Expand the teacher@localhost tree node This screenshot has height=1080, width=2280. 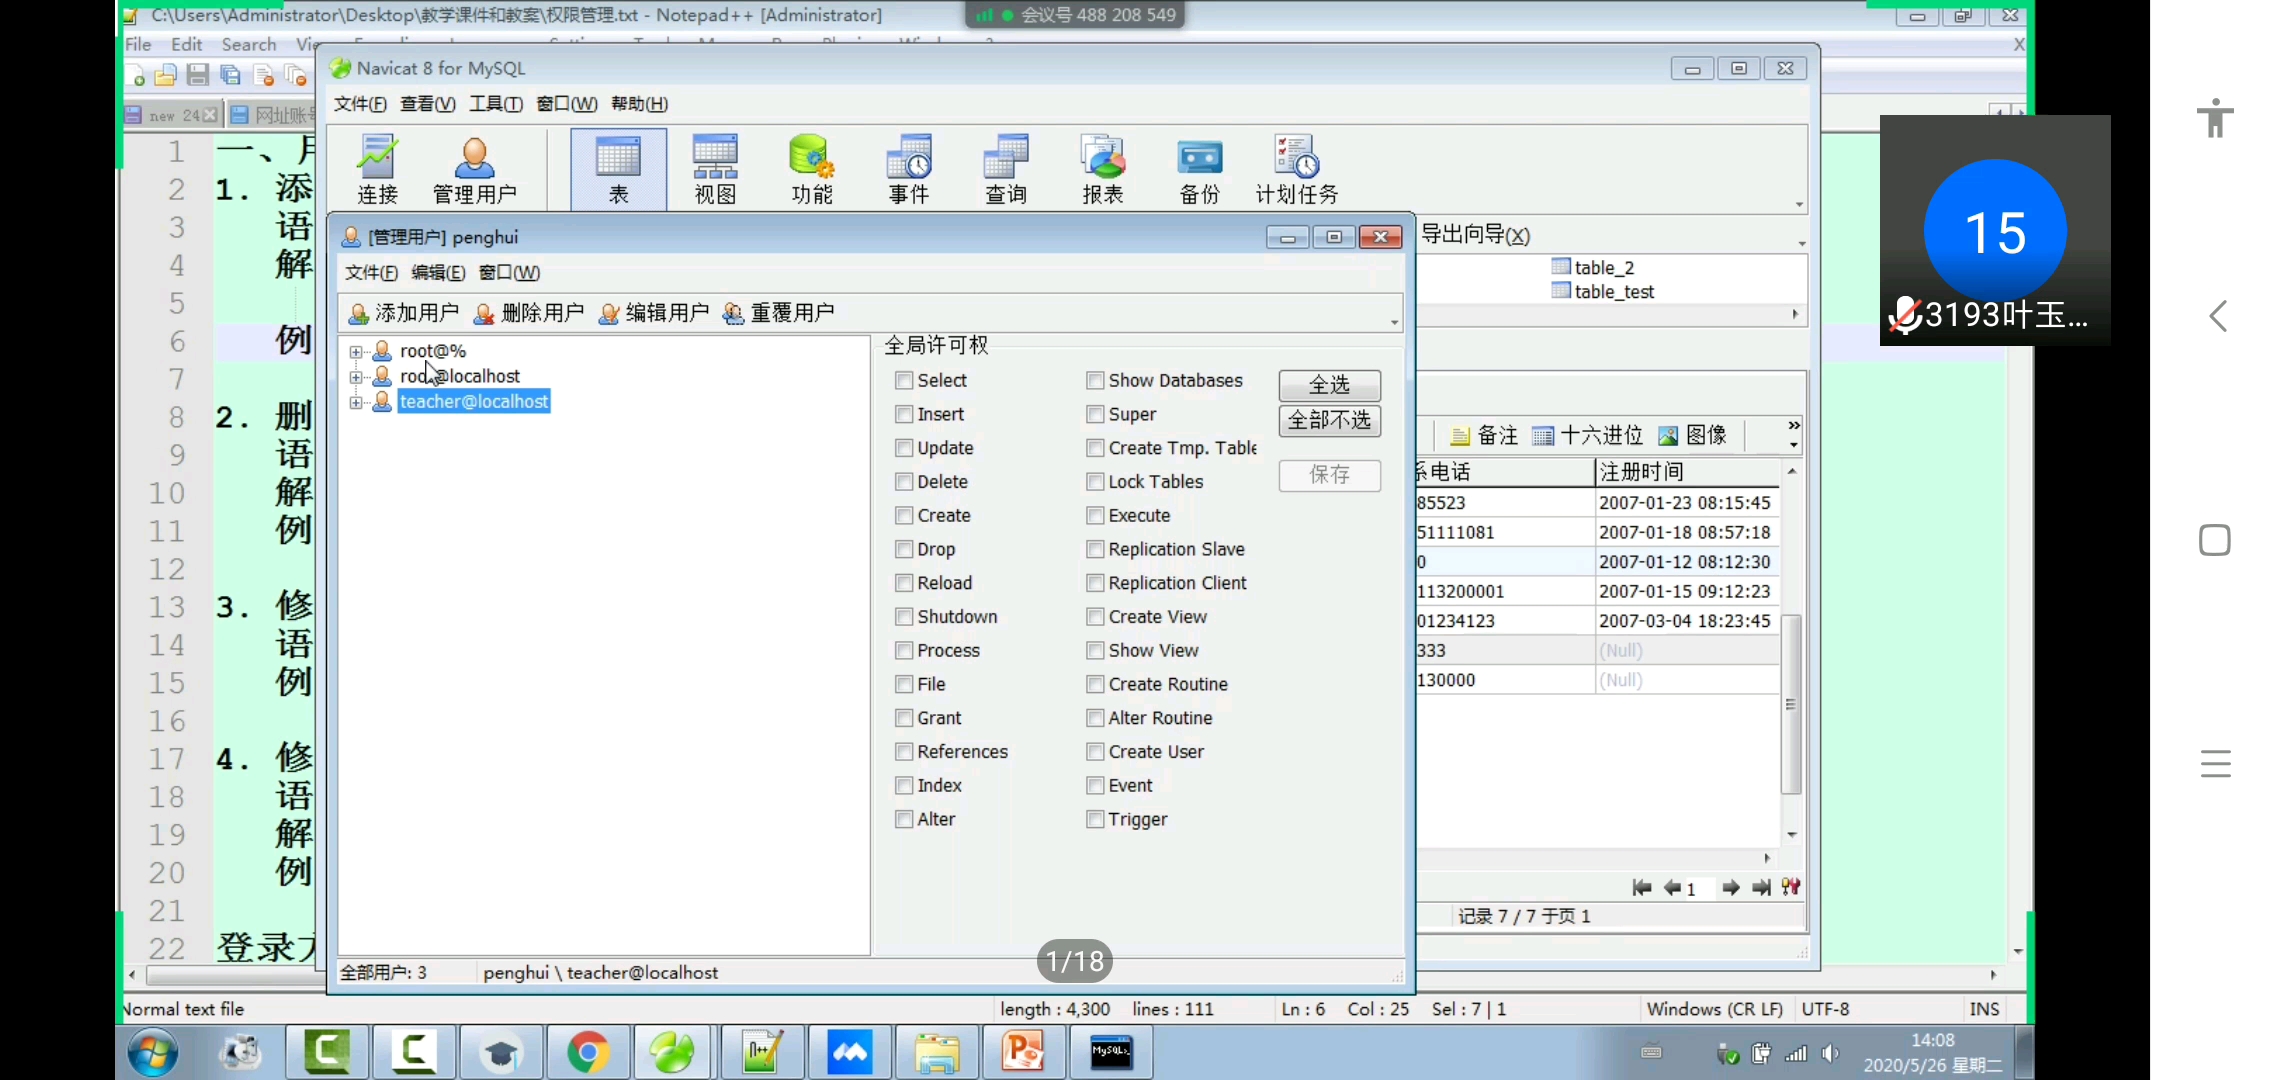(x=356, y=402)
